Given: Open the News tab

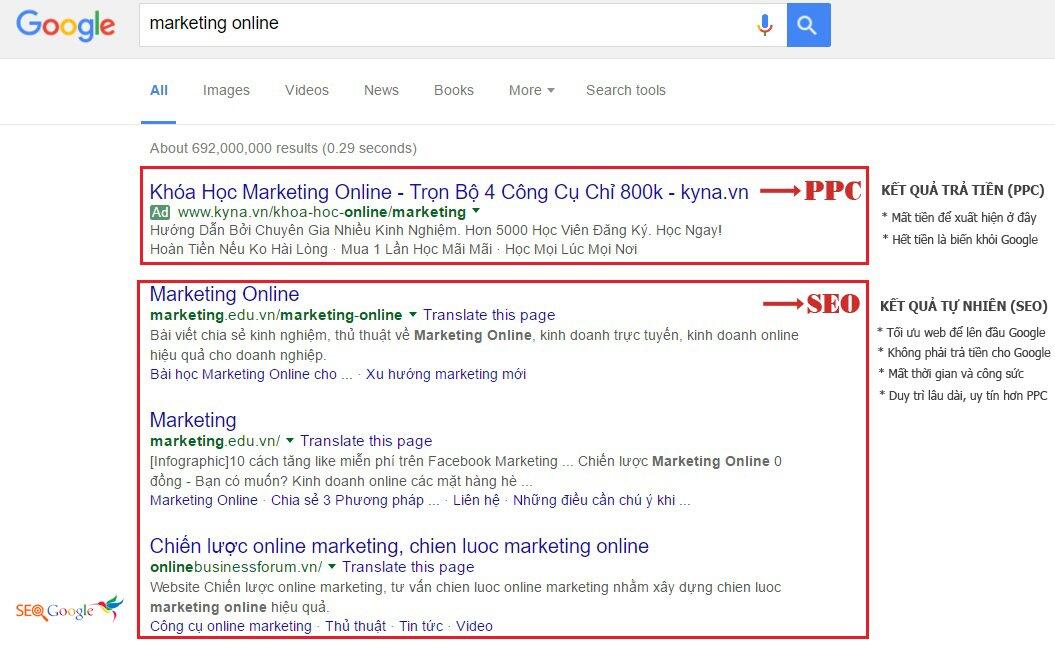Looking at the screenshot, I should [381, 90].
